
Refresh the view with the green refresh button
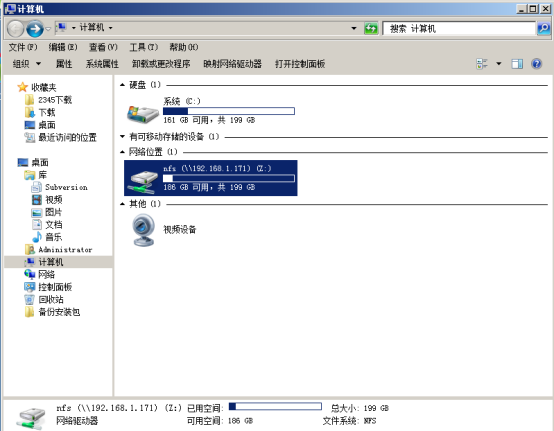click(x=371, y=28)
